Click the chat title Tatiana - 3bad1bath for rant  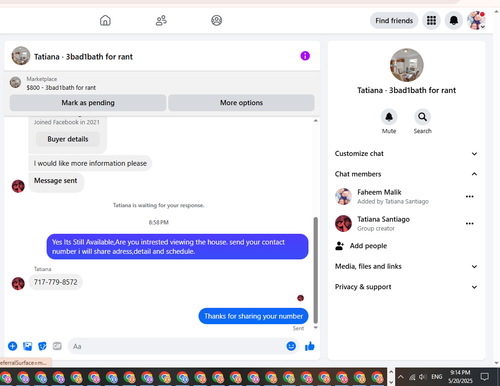pyautogui.click(x=83, y=57)
